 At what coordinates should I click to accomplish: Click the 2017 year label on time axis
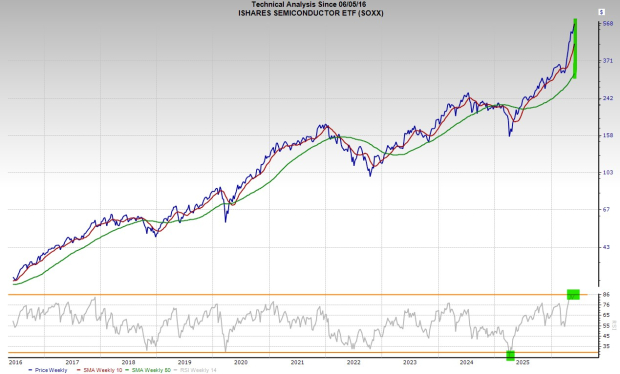point(72,362)
